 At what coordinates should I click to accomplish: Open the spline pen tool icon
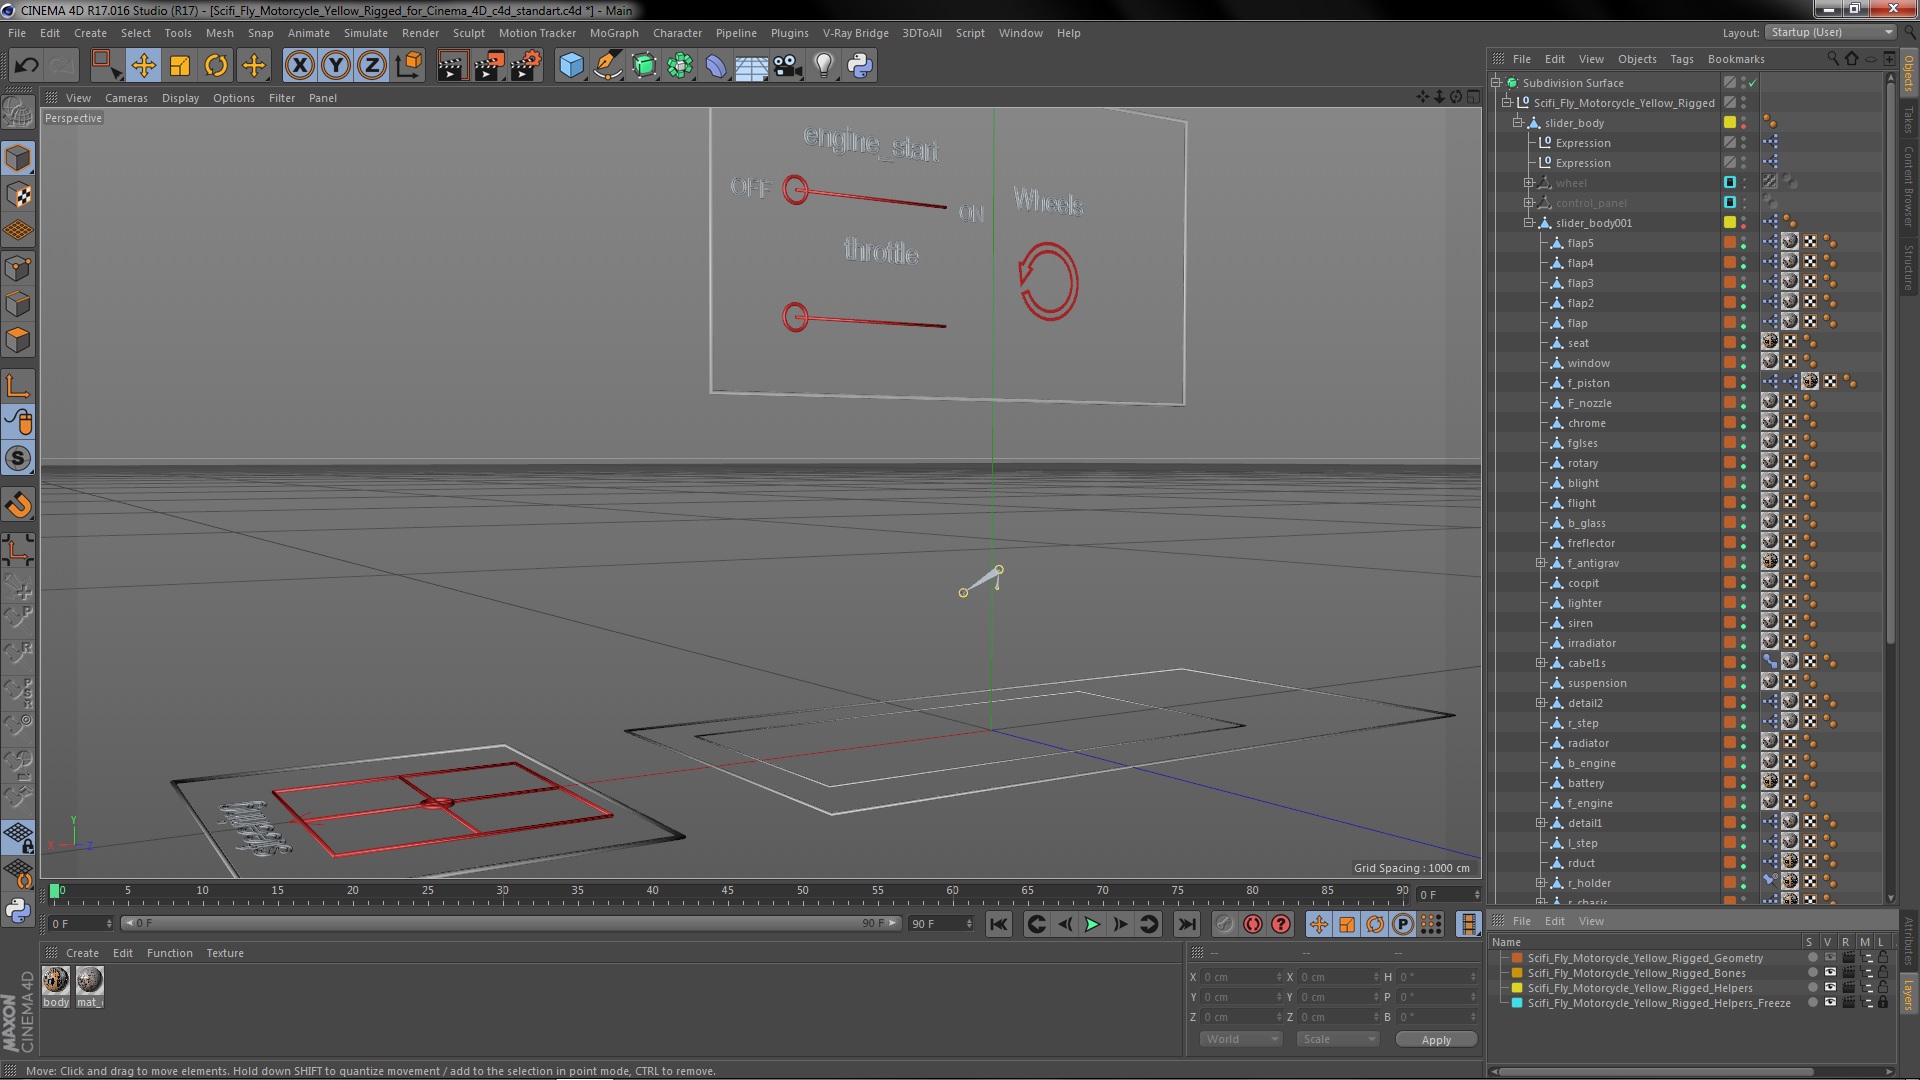(x=607, y=66)
